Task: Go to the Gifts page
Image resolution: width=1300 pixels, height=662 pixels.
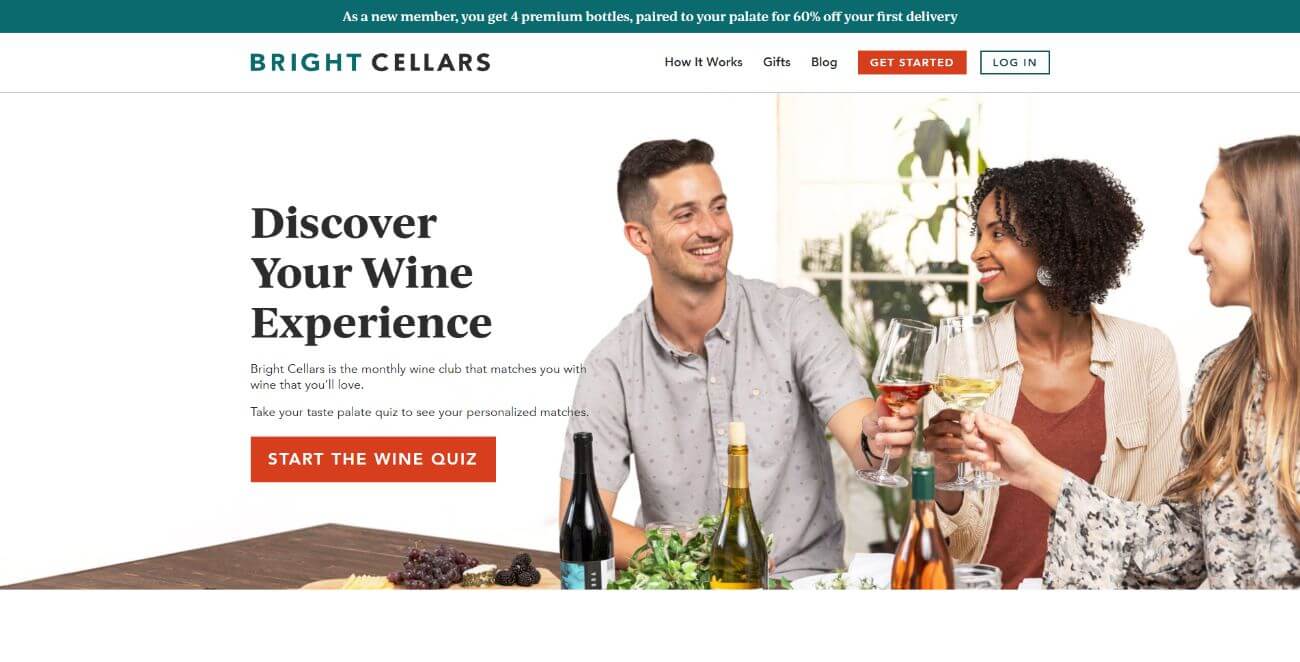Action: coord(776,62)
